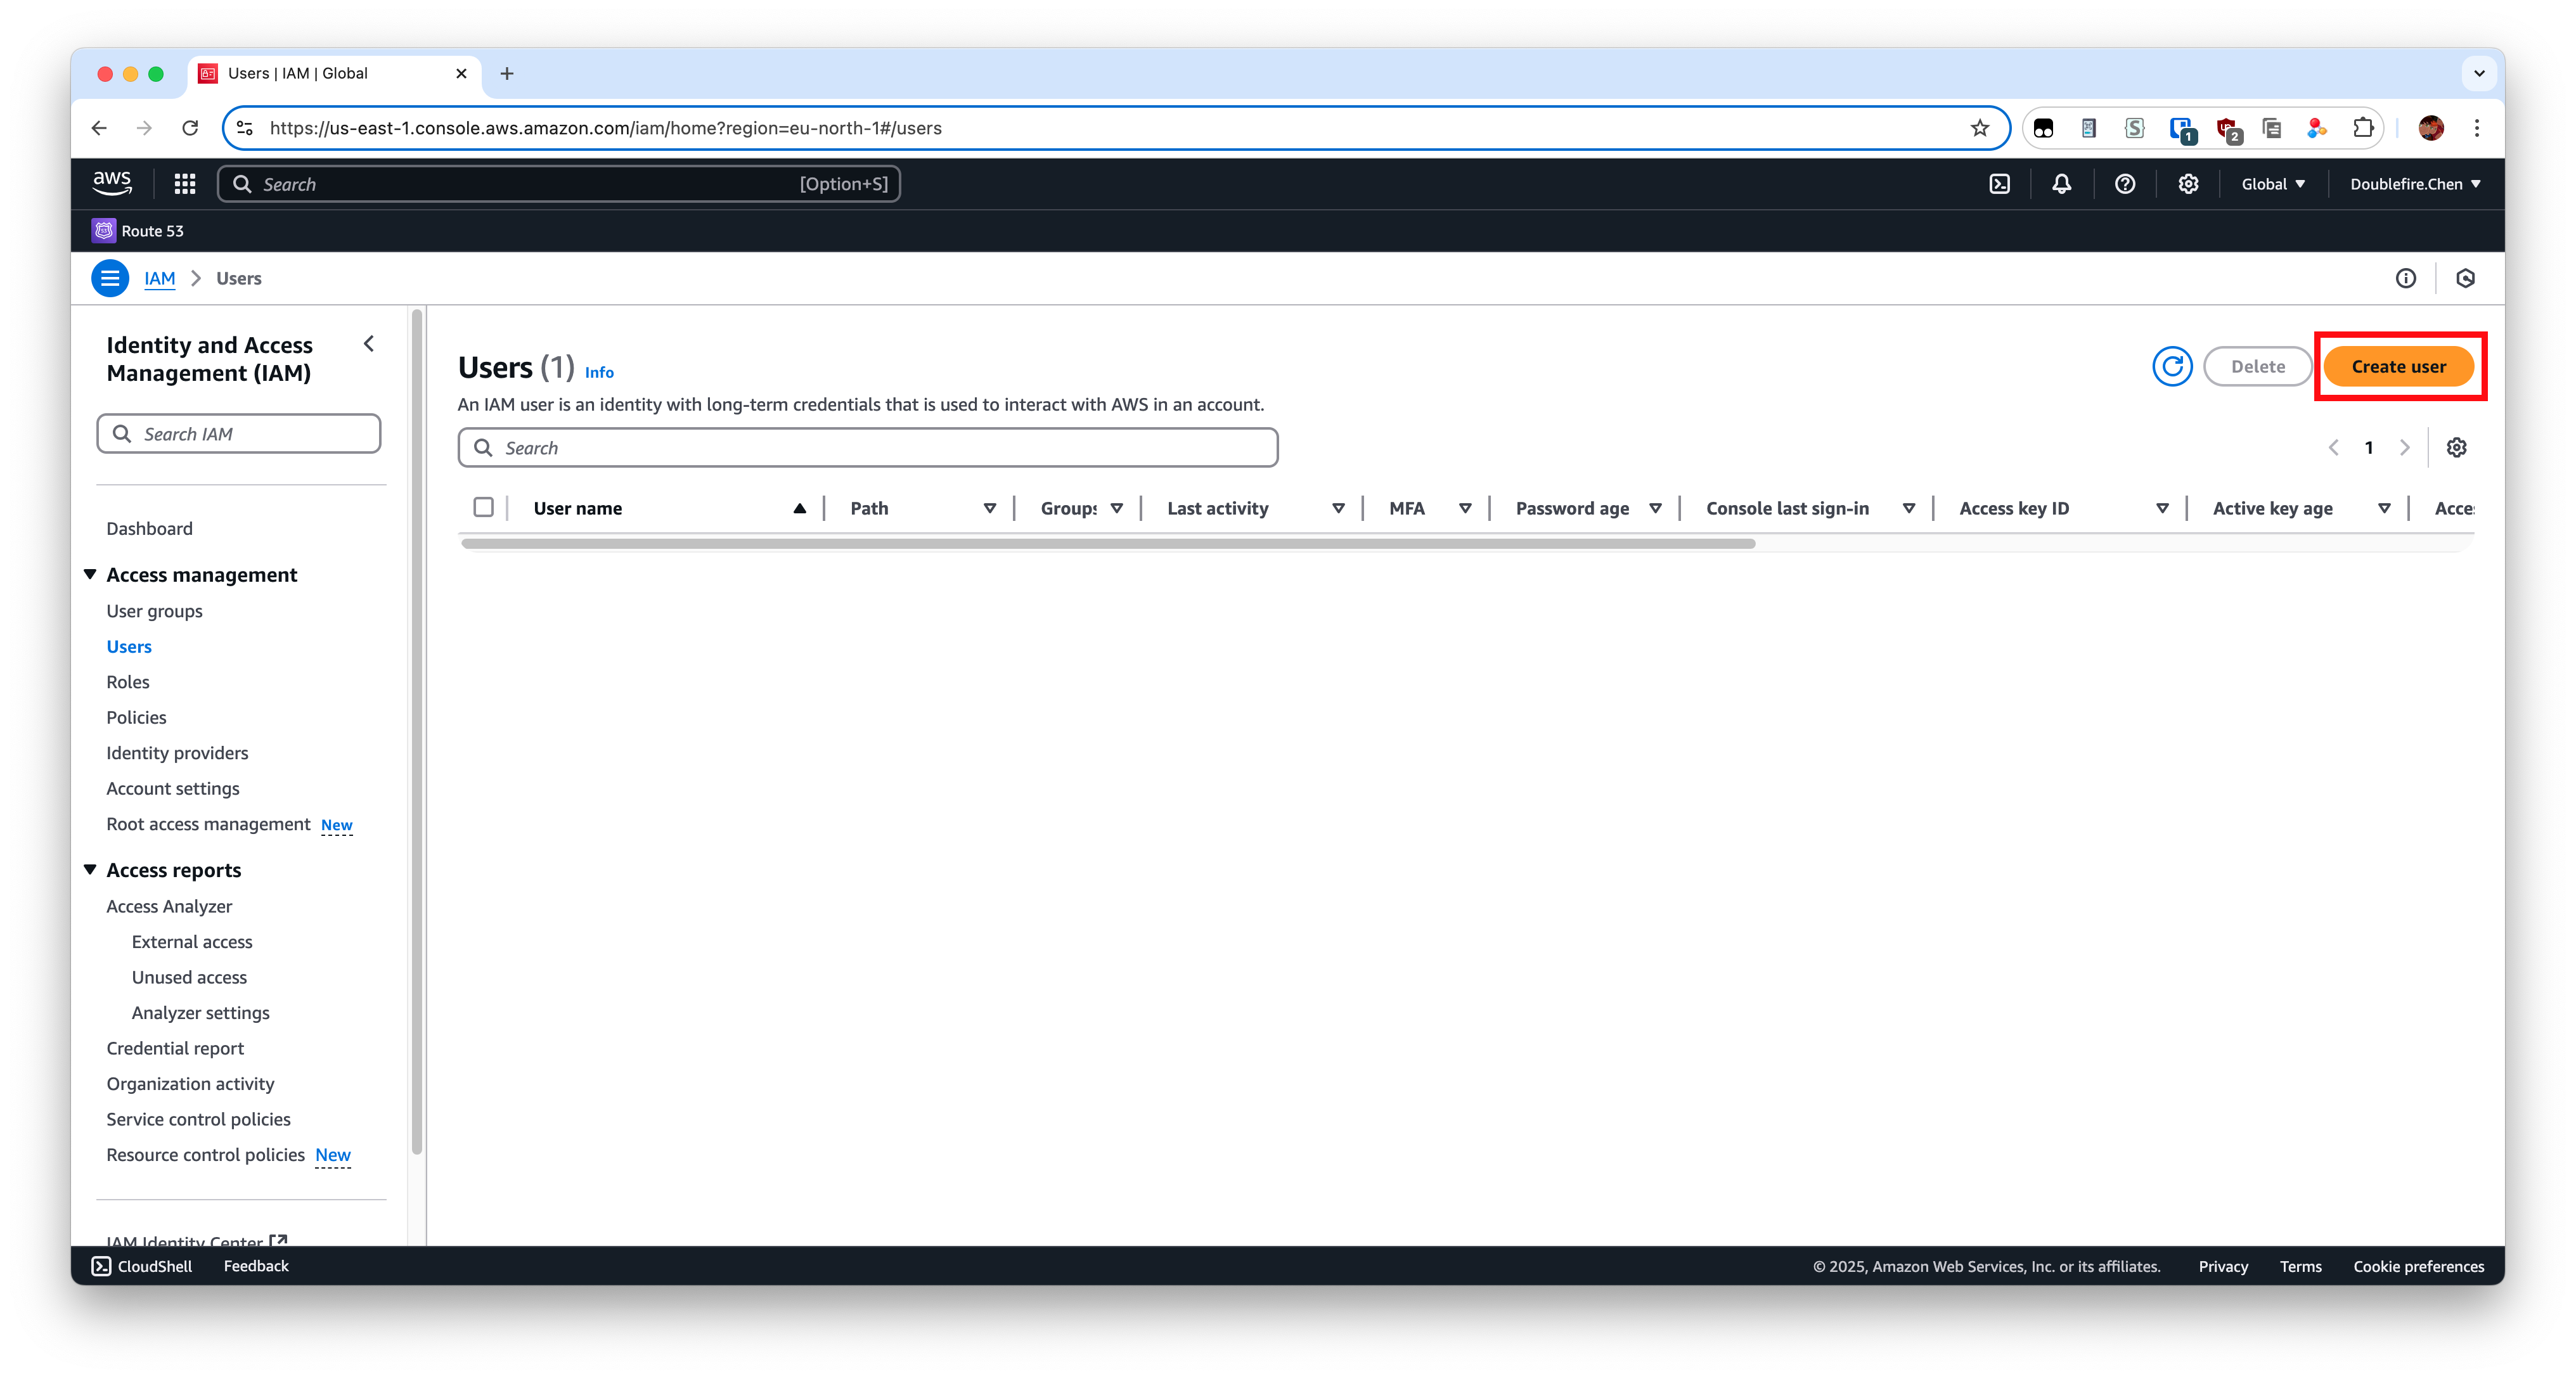Image resolution: width=2576 pixels, height=1379 pixels.
Task: Open Cookie preferences in footer
Action: [2418, 1266]
